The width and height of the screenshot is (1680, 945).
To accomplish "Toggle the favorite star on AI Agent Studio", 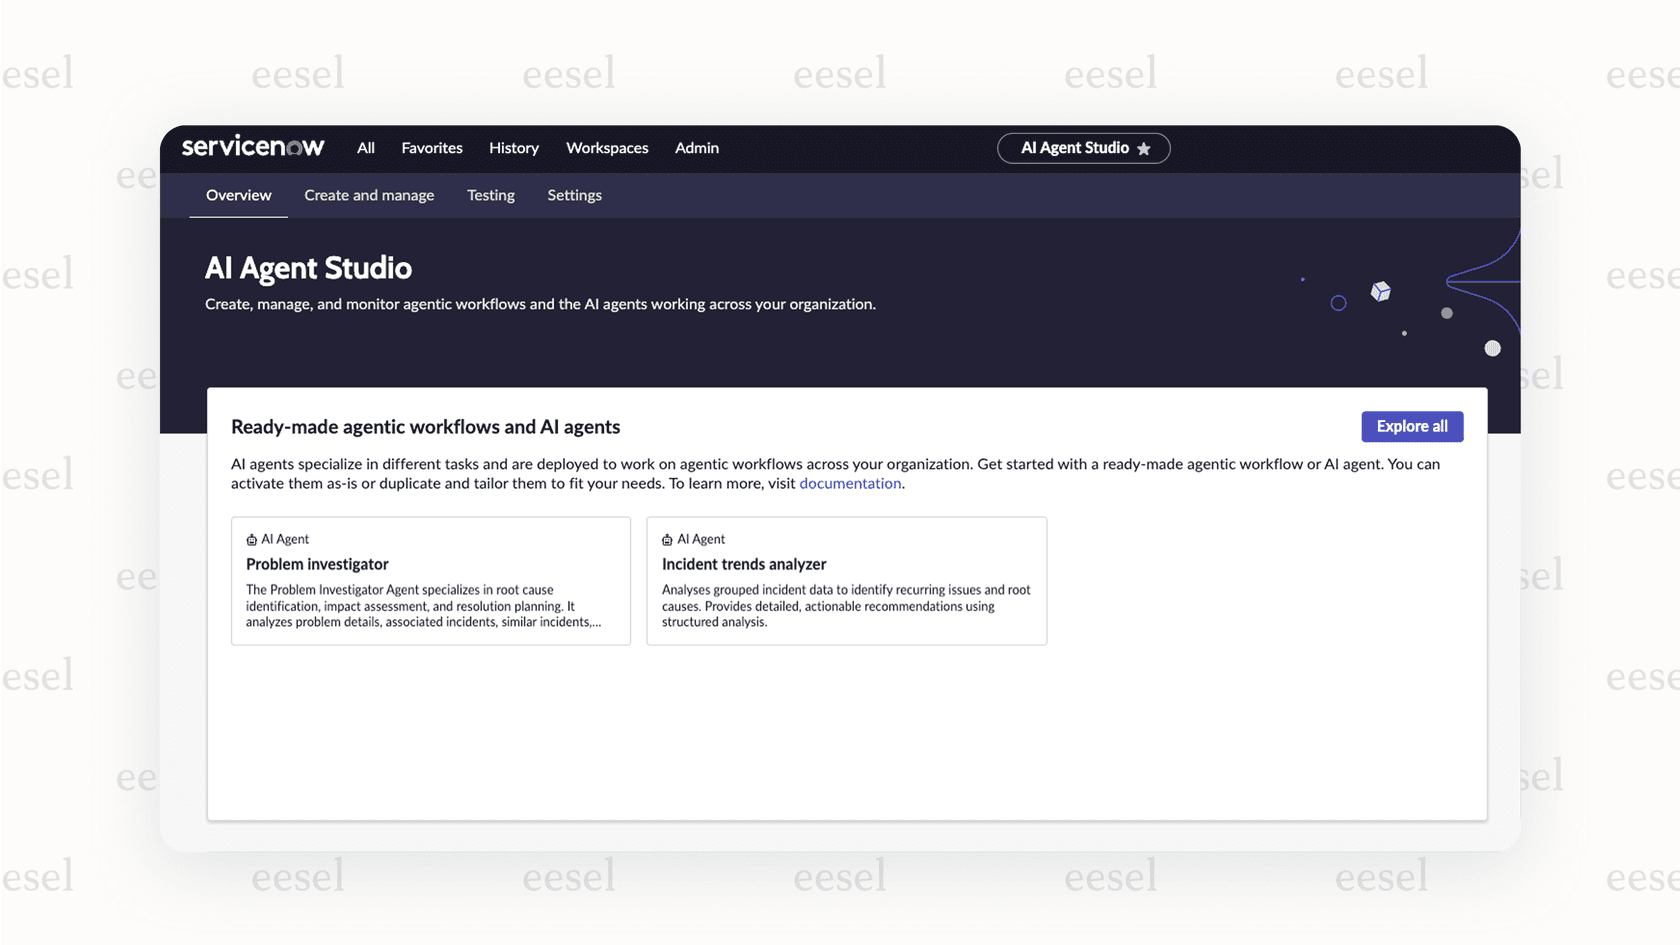I will [1143, 148].
